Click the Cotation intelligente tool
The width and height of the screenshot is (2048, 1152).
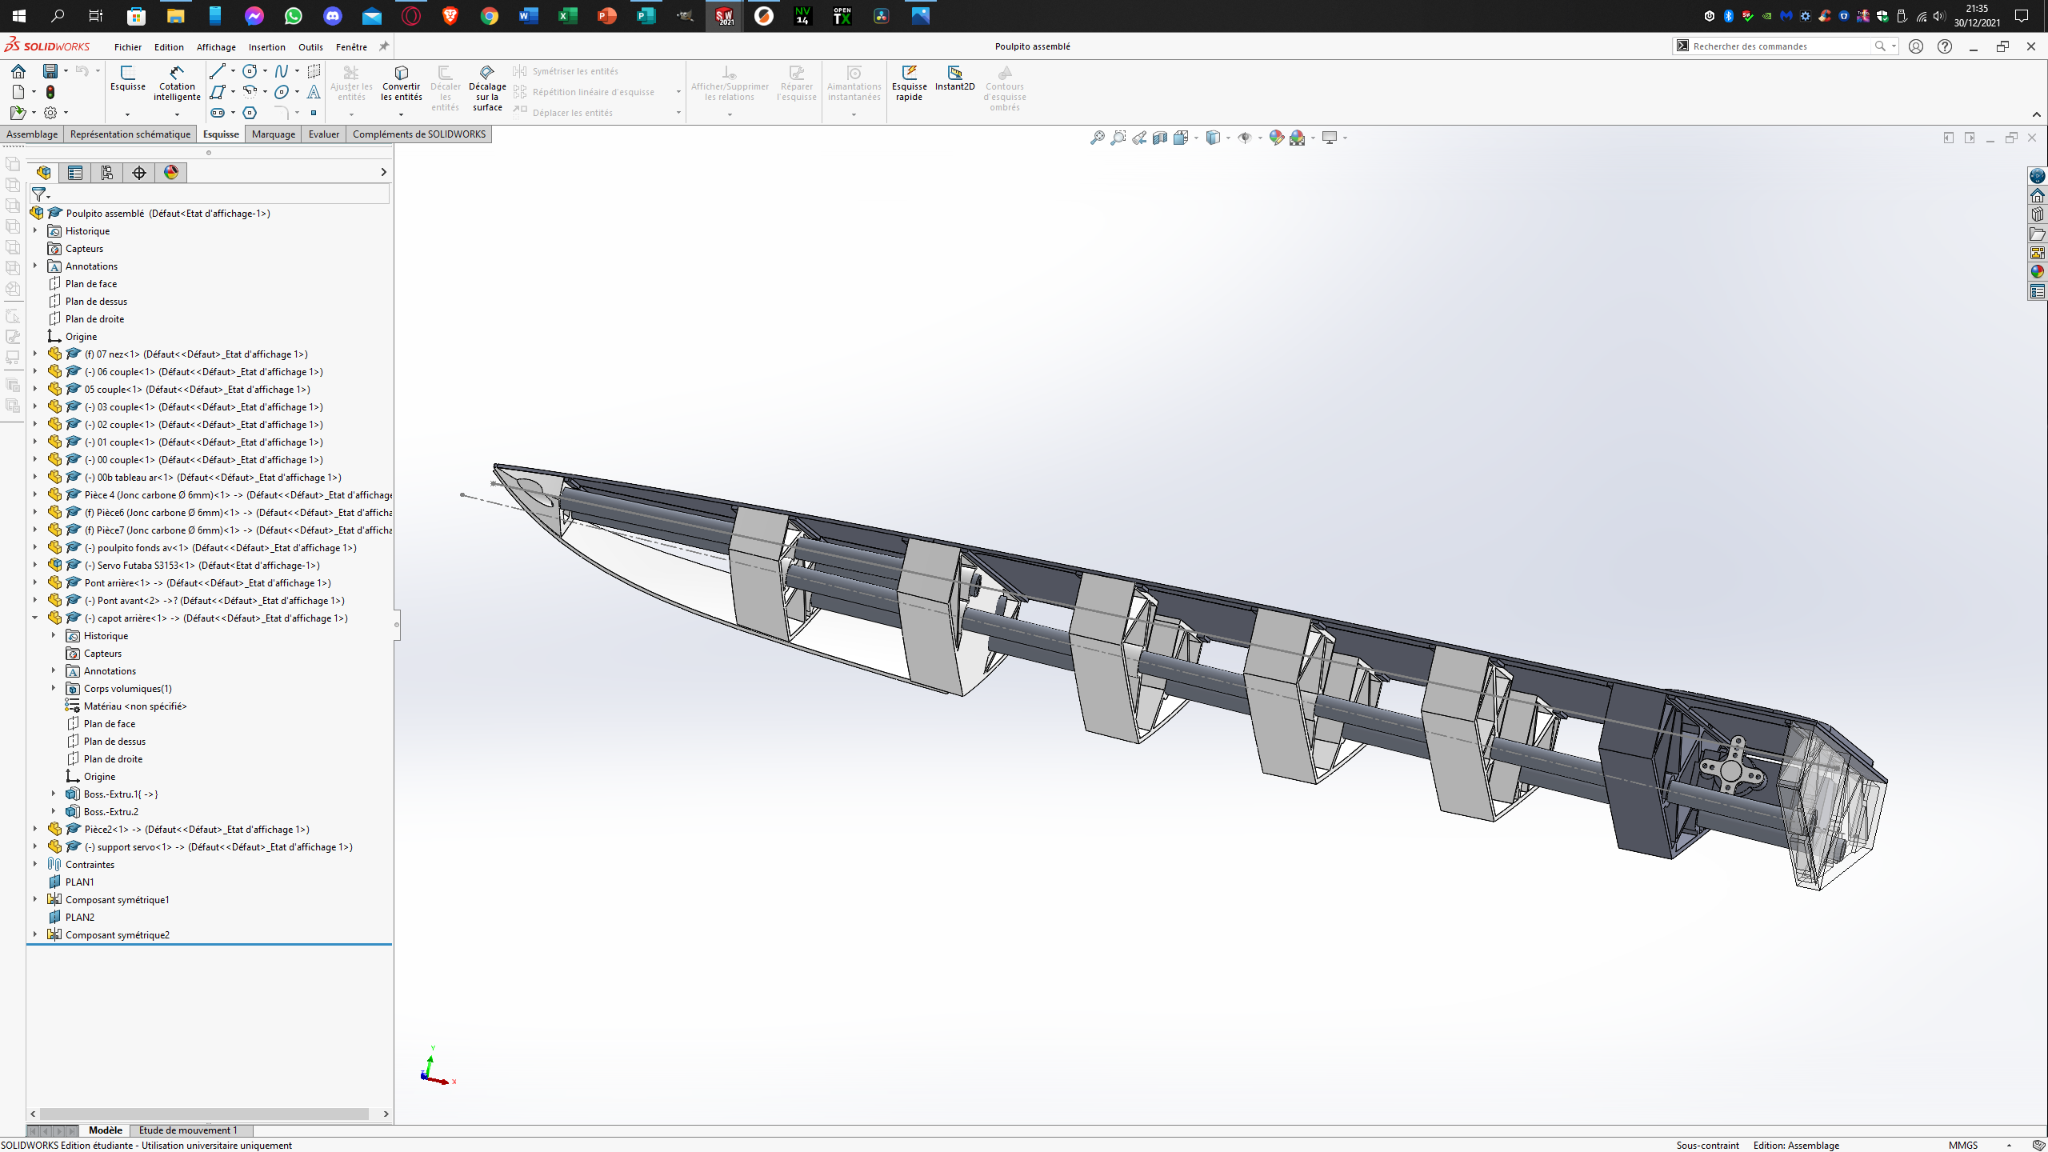(x=176, y=81)
